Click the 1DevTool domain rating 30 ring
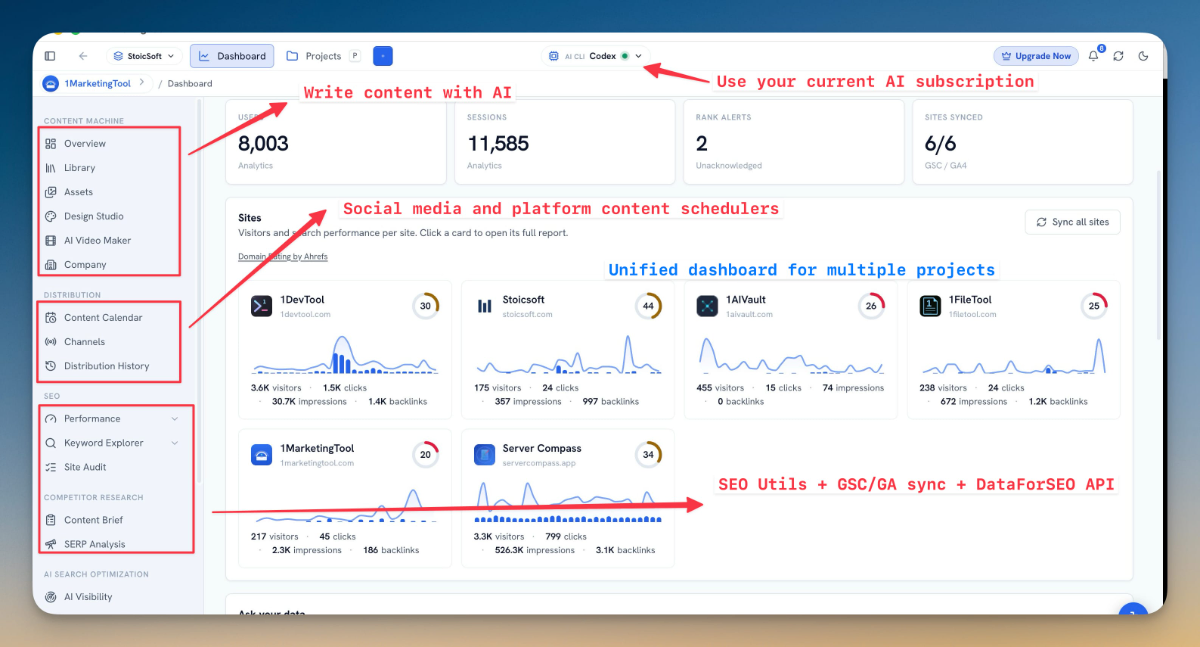 tap(425, 306)
